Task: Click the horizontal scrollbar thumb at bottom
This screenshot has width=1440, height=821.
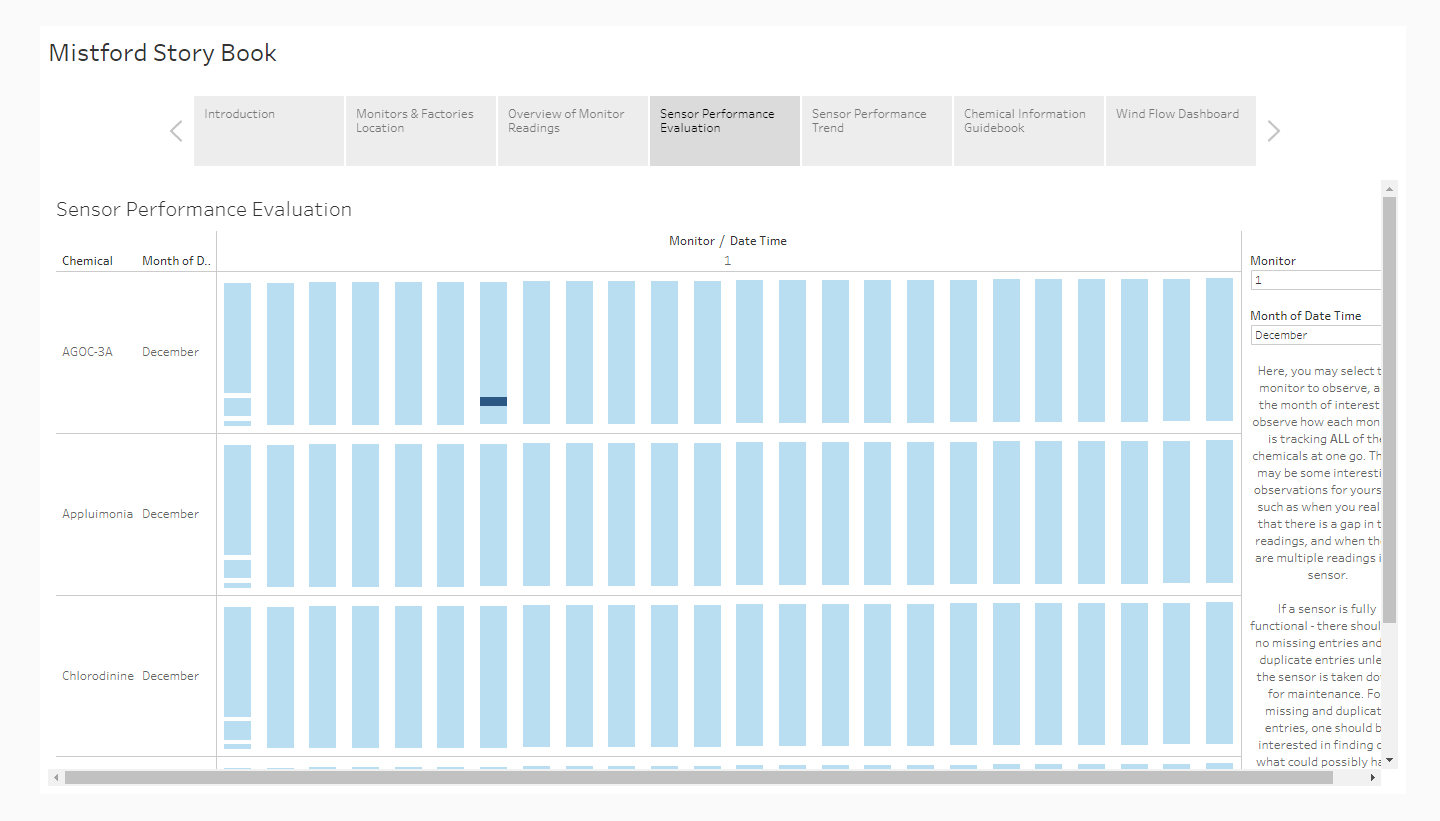Action: (x=699, y=777)
